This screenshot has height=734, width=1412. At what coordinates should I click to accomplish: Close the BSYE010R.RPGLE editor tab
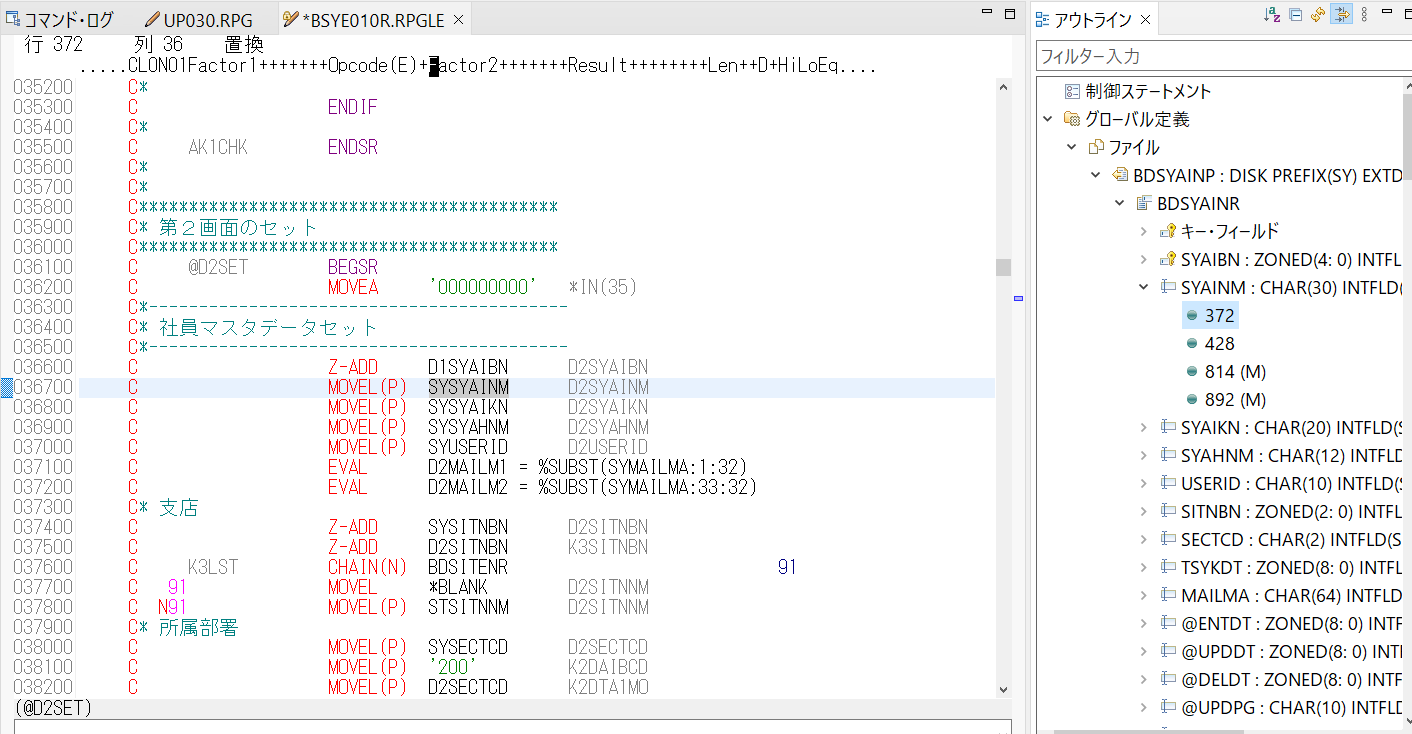[x=458, y=19]
